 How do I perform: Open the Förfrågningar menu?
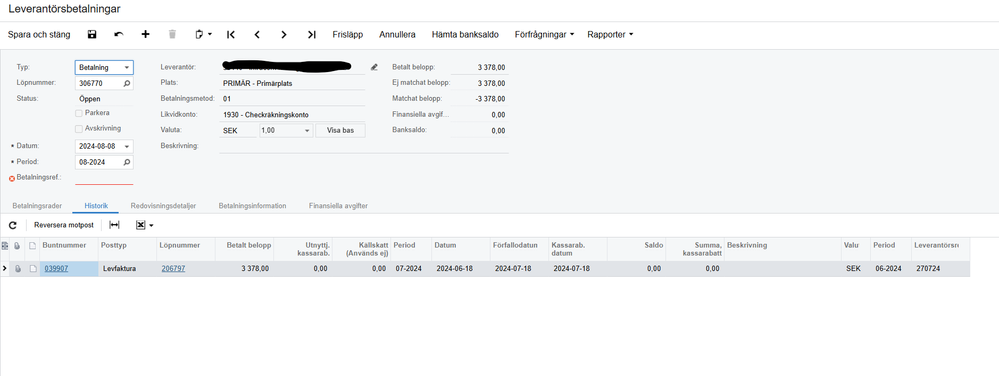pyautogui.click(x=544, y=34)
